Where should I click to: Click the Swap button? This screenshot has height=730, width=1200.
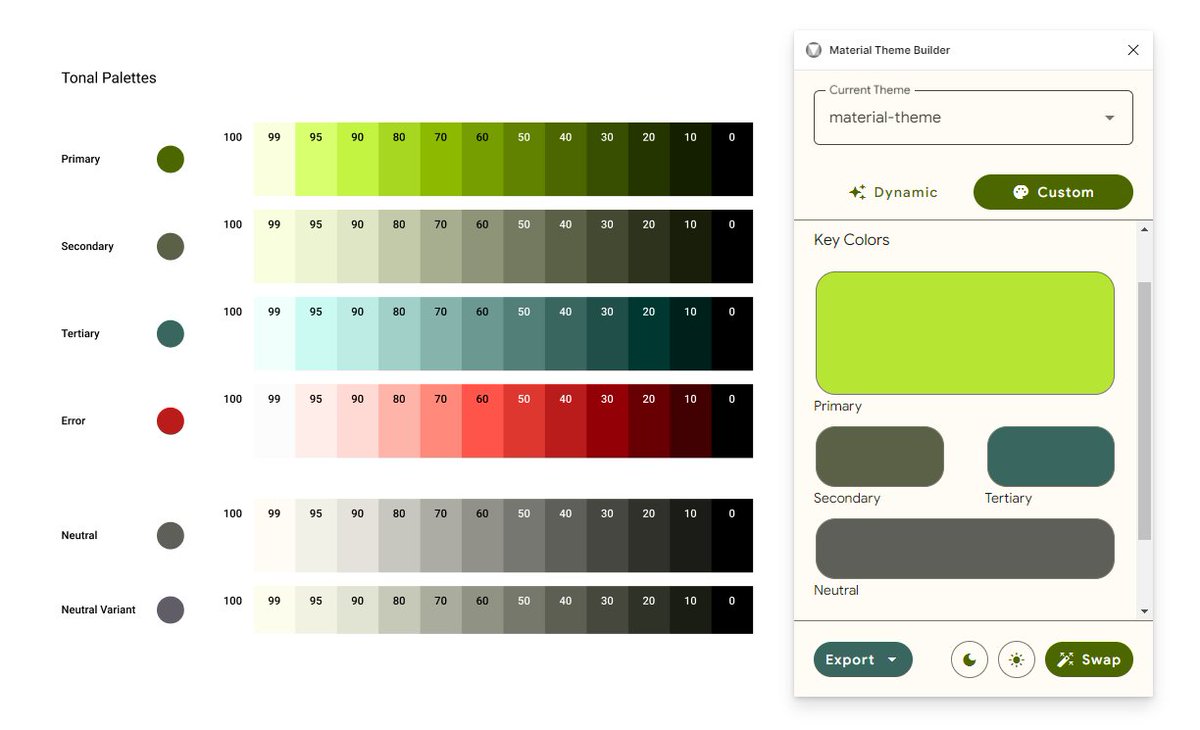(1089, 660)
